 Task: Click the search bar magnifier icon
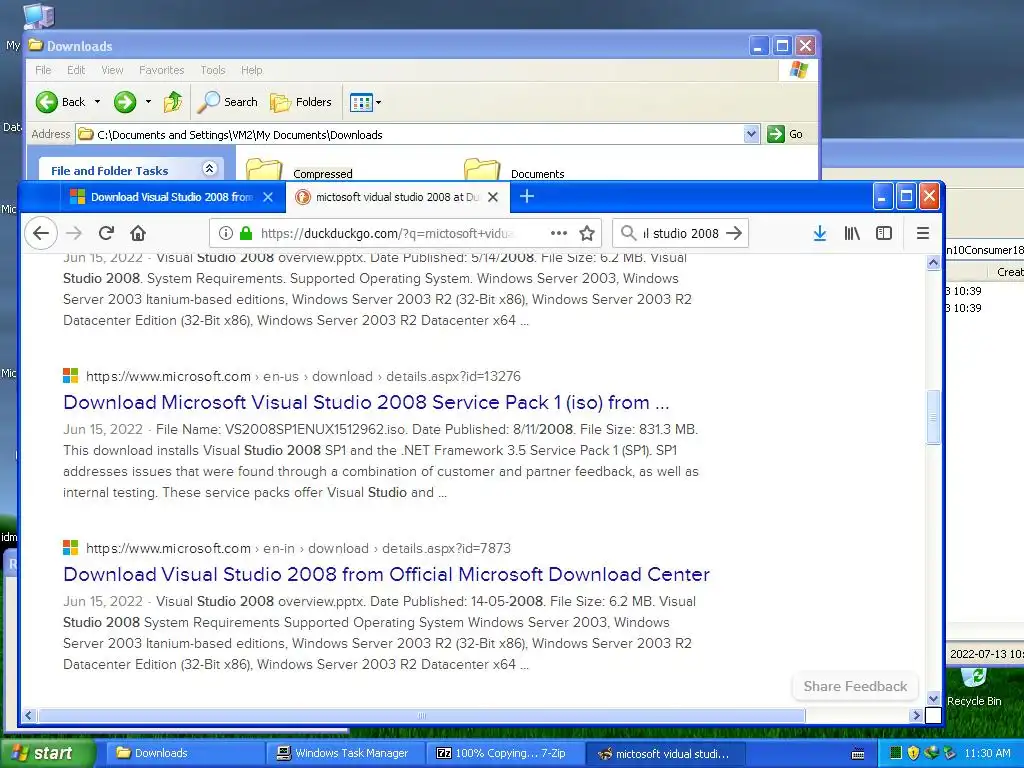(628, 233)
